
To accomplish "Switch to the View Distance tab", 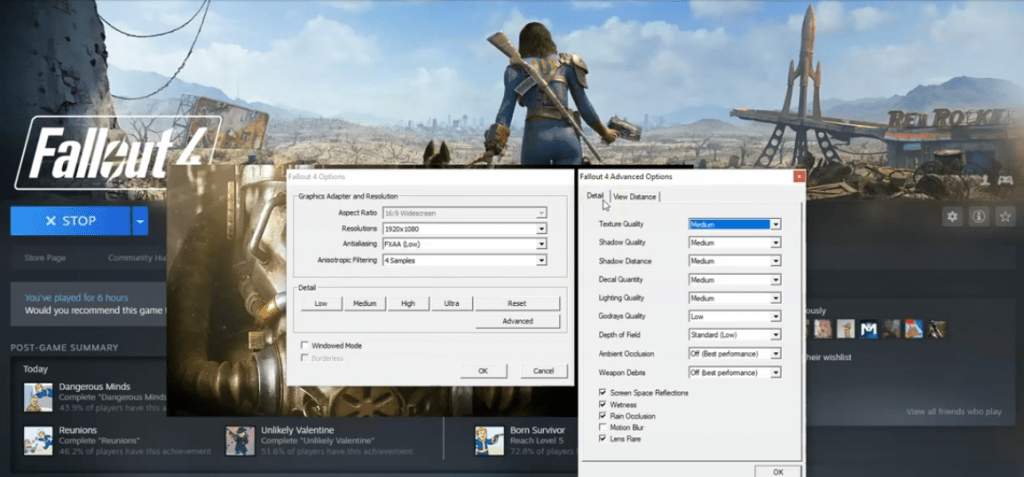I will (634, 196).
